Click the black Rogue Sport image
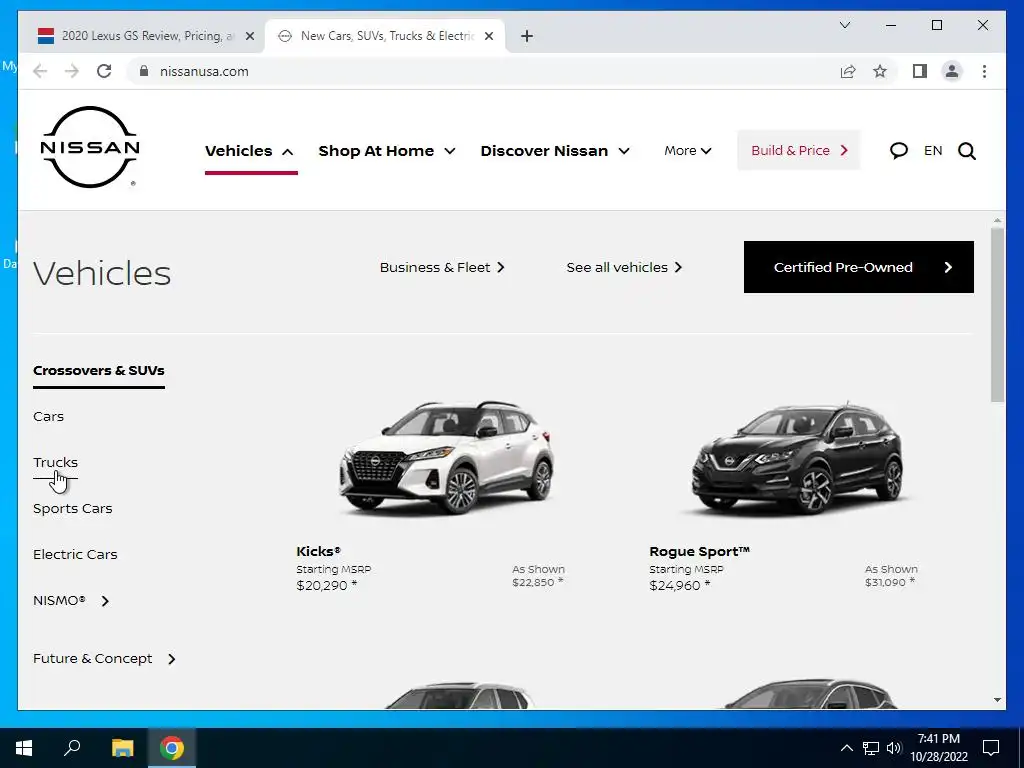 pos(799,458)
